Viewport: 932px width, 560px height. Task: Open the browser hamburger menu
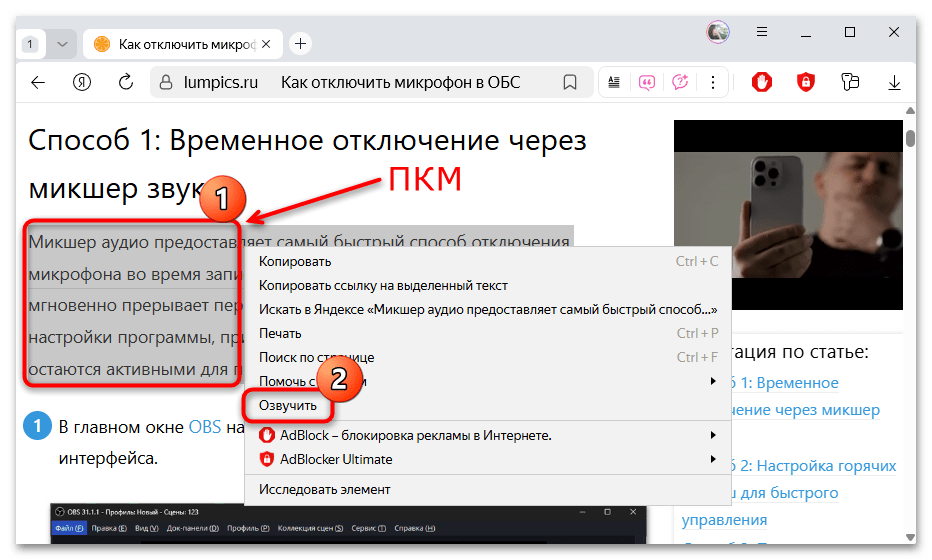click(761, 32)
